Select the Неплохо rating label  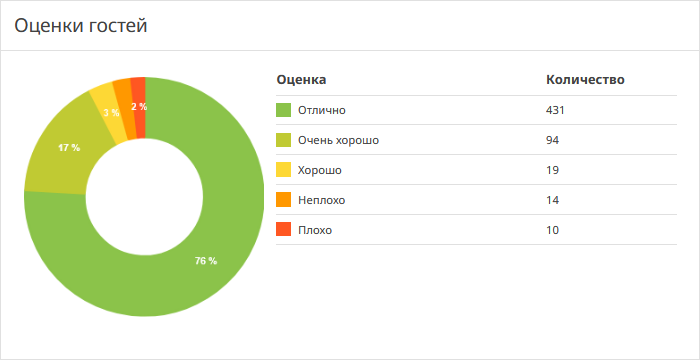pos(321,200)
